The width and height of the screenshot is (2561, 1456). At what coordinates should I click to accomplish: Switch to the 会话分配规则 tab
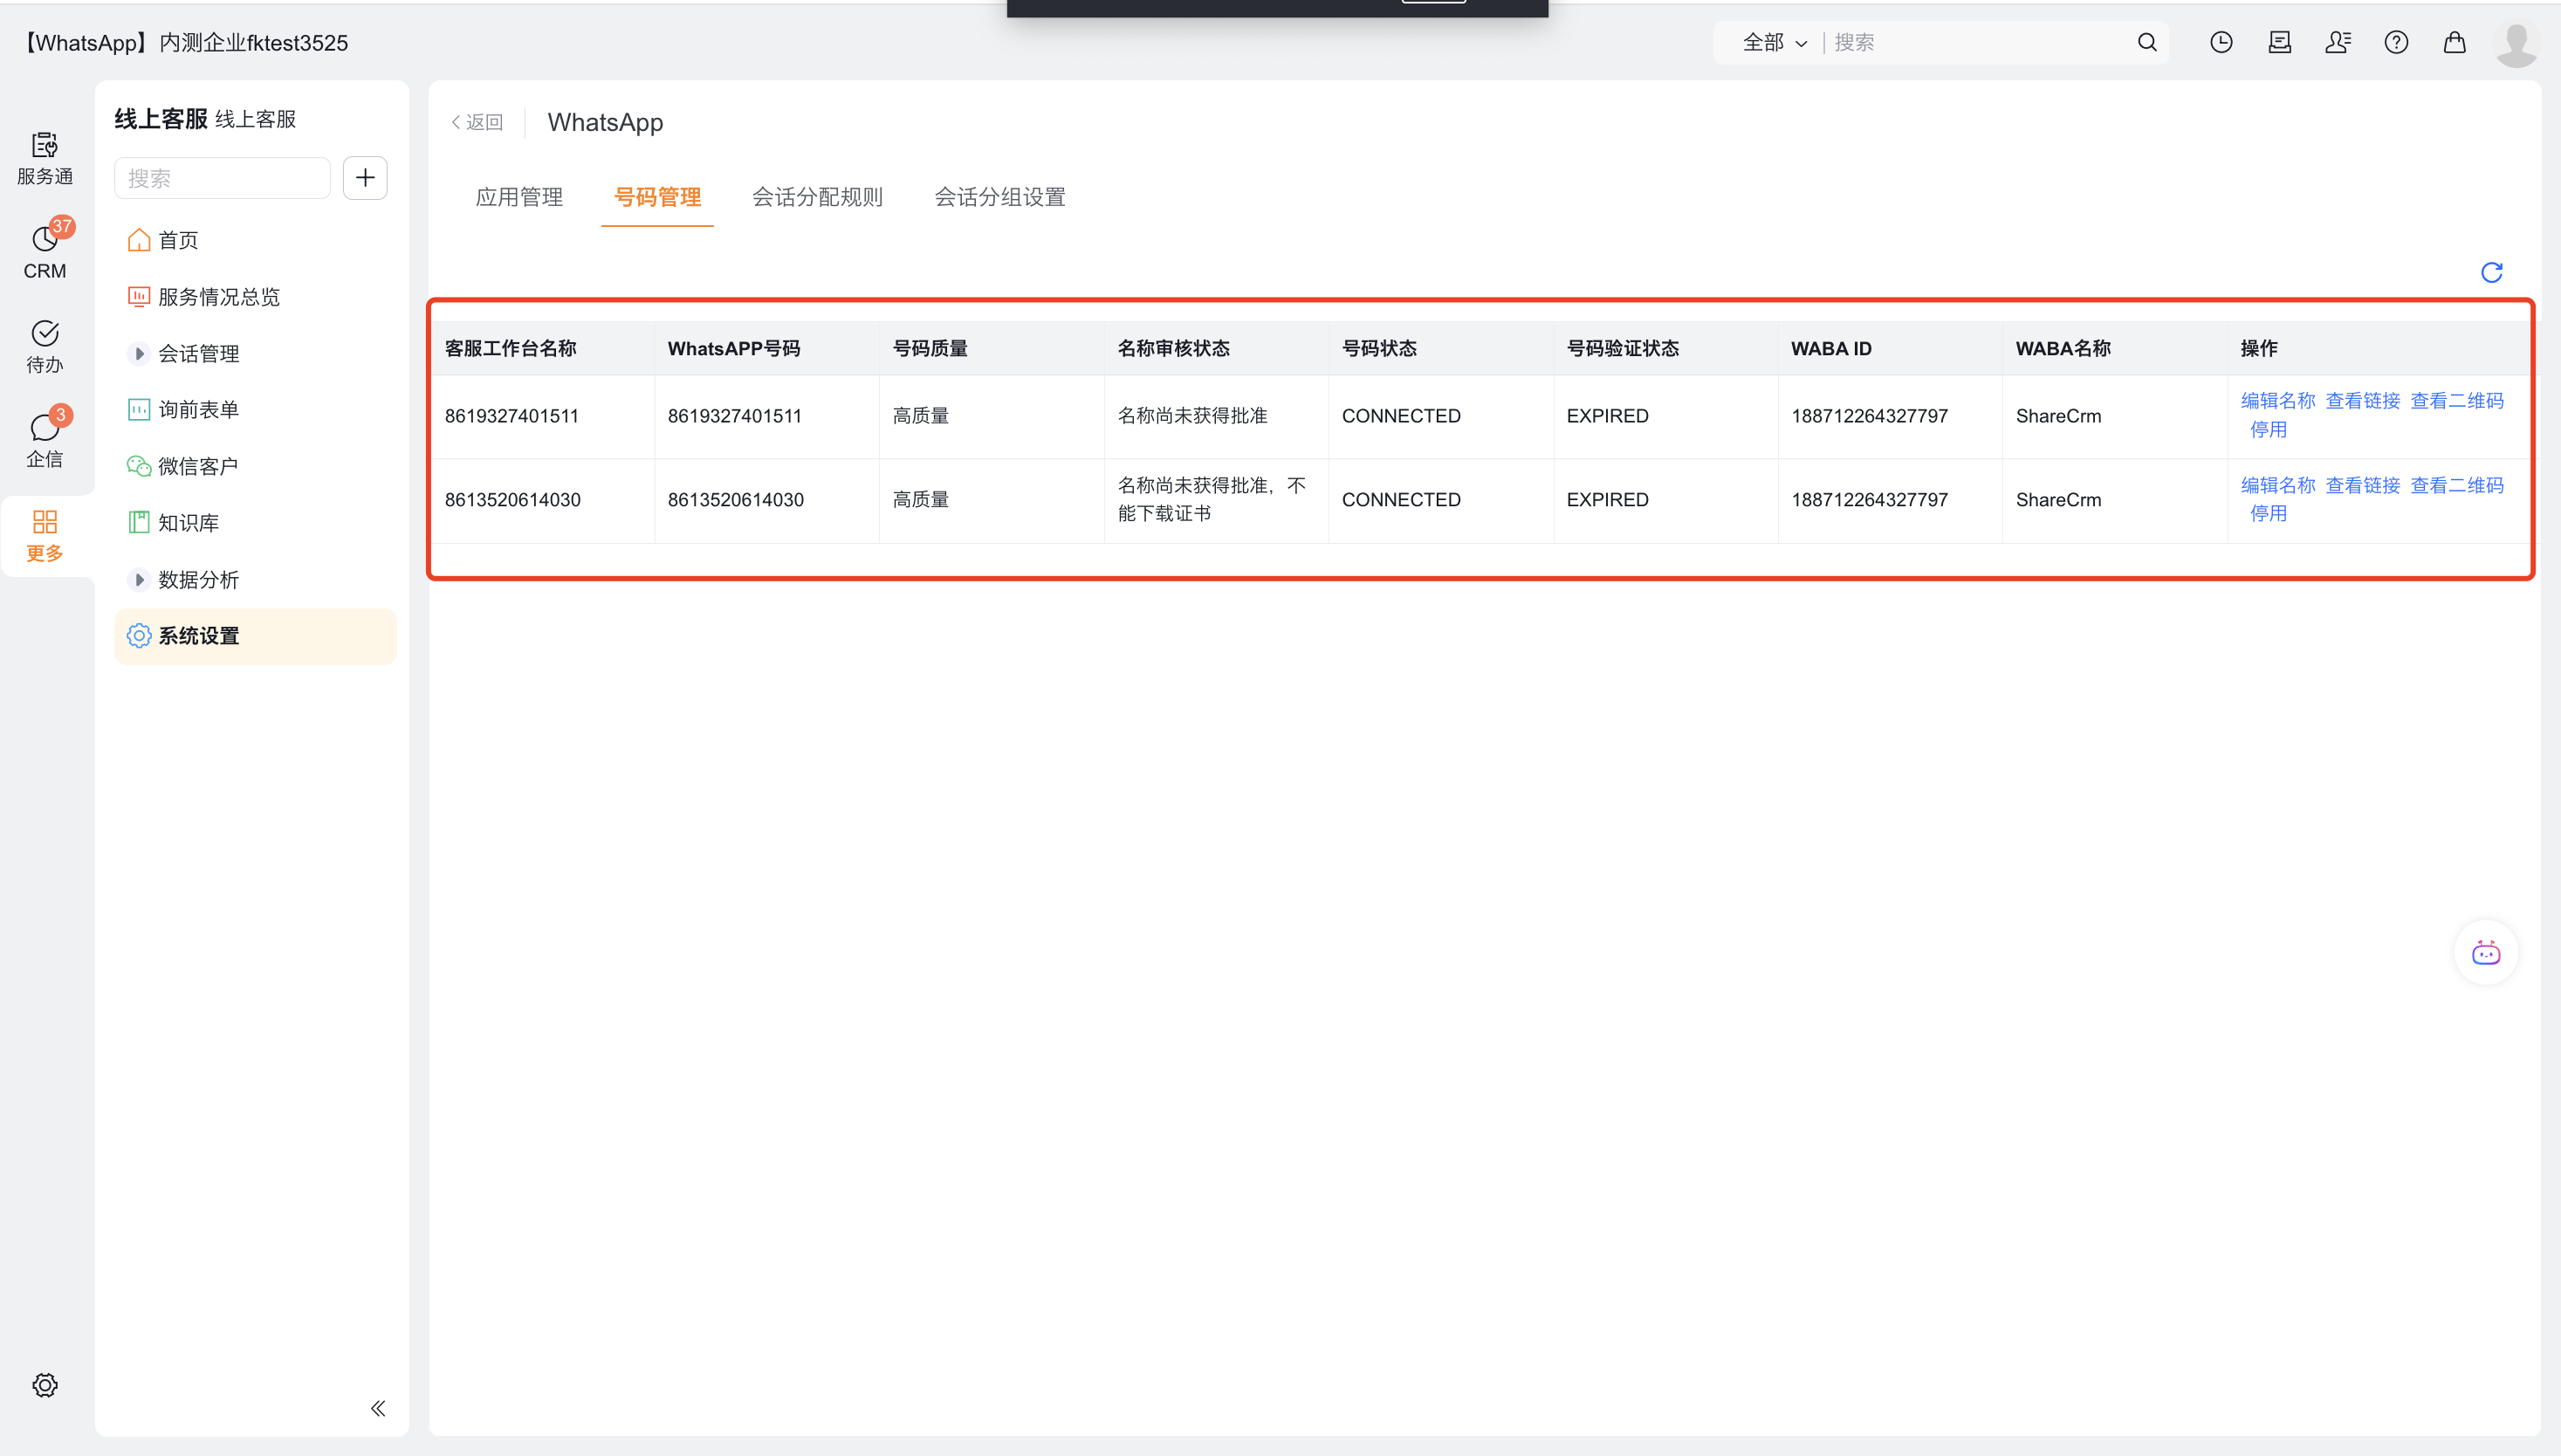(817, 197)
